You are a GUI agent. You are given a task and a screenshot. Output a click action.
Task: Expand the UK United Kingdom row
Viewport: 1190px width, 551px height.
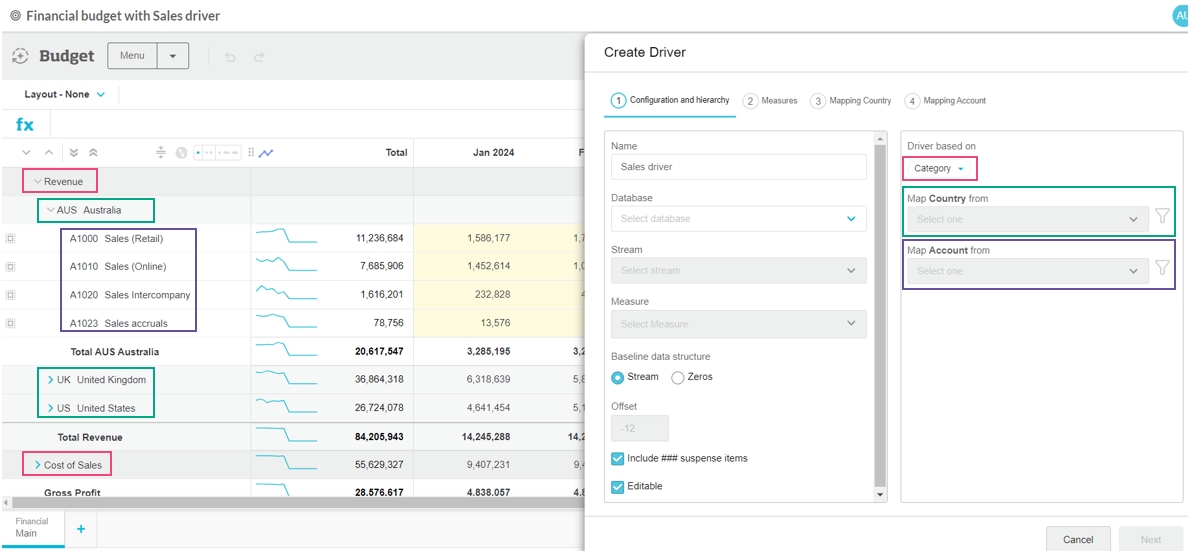pos(51,380)
